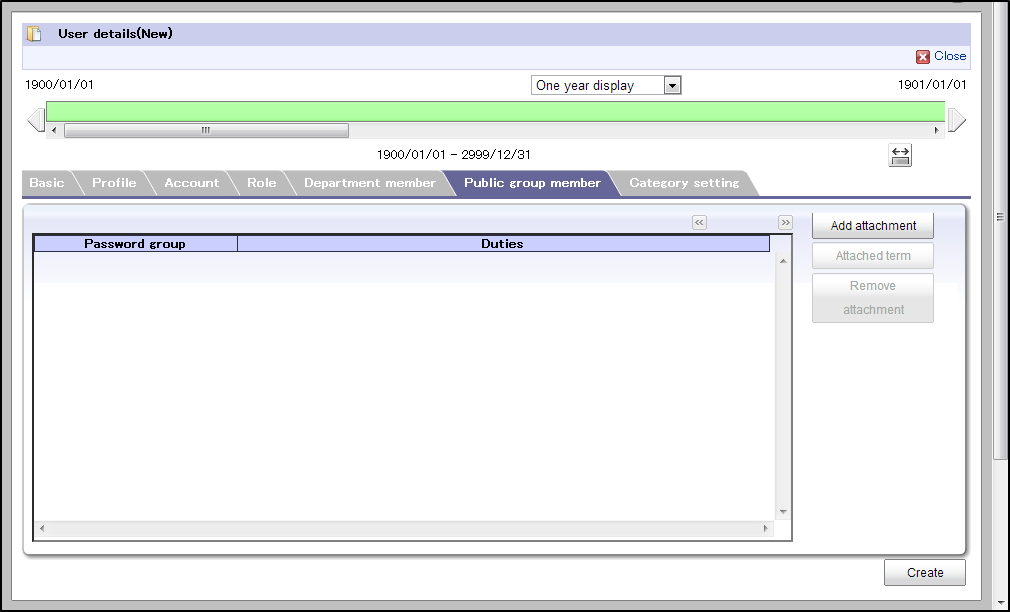
Task: Select the Public group member tab
Action: click(x=532, y=183)
